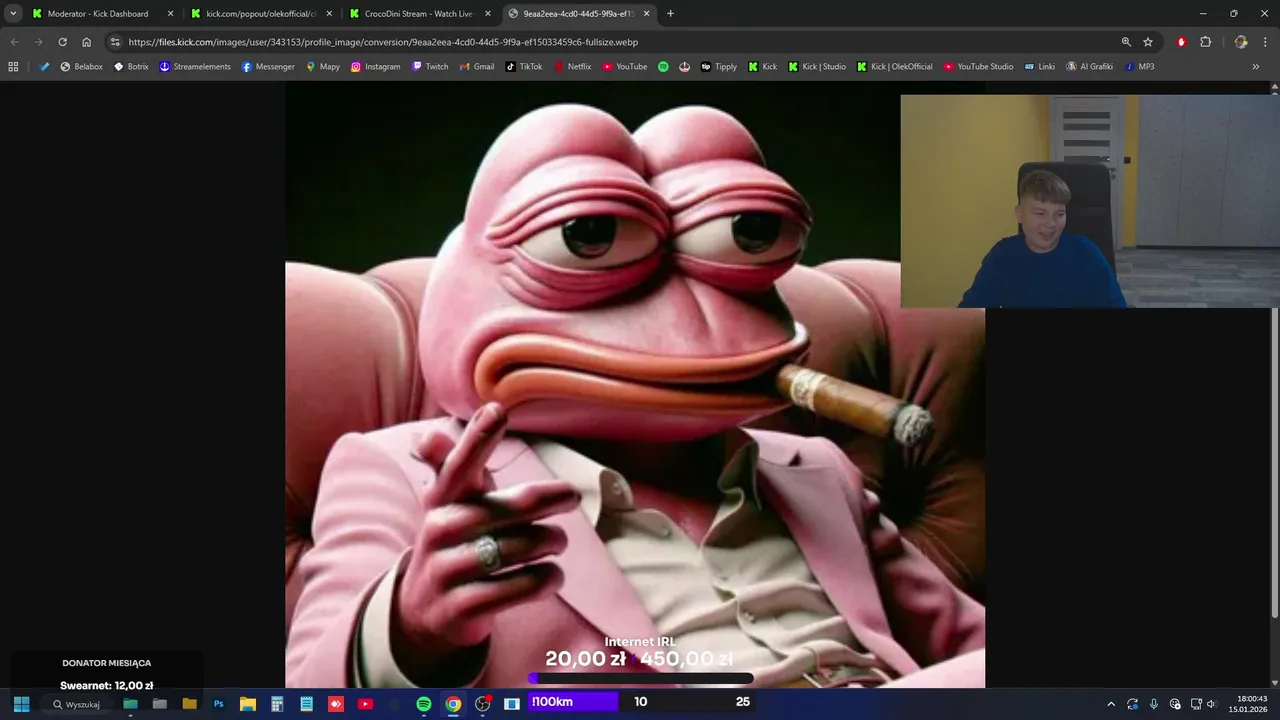1280x720 pixels.
Task: Close the kick.com/popout tab
Action: pyautogui.click(x=329, y=14)
